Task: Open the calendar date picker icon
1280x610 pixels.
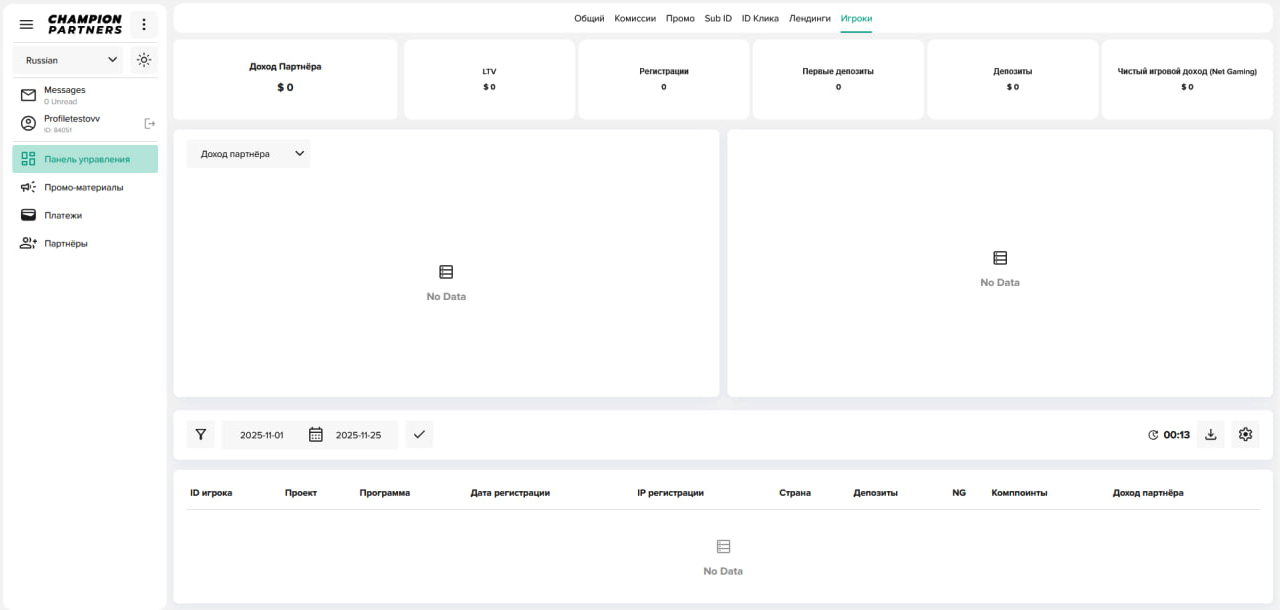Action: [316, 434]
